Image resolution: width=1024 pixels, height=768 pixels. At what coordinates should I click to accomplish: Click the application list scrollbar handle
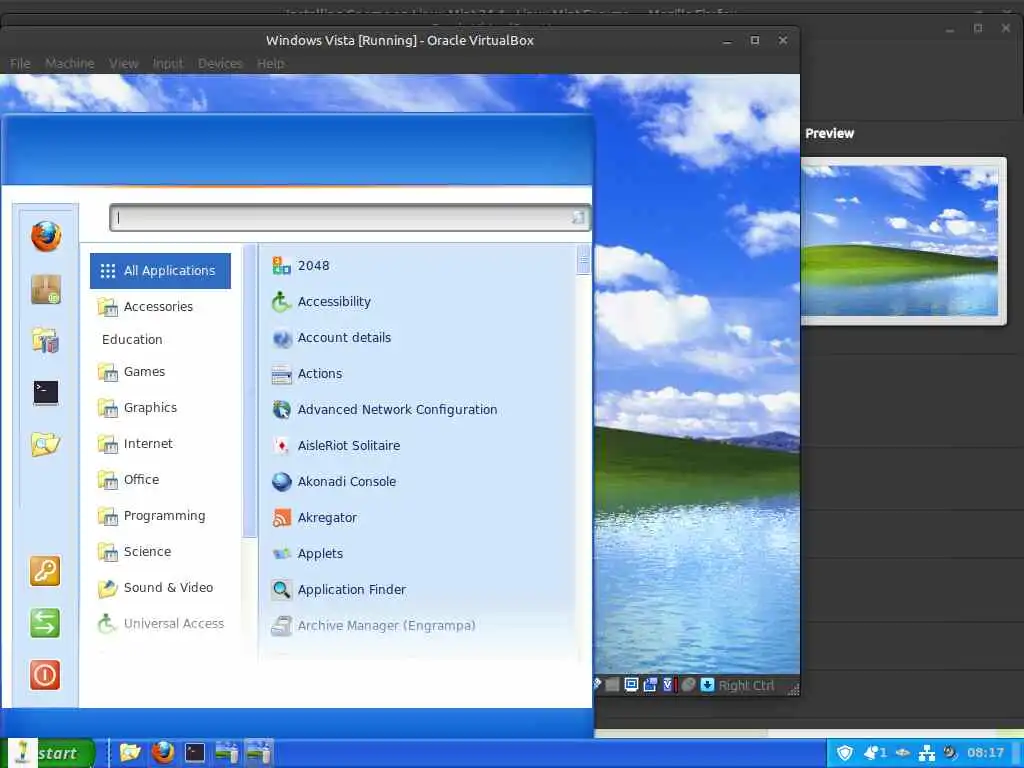583,261
